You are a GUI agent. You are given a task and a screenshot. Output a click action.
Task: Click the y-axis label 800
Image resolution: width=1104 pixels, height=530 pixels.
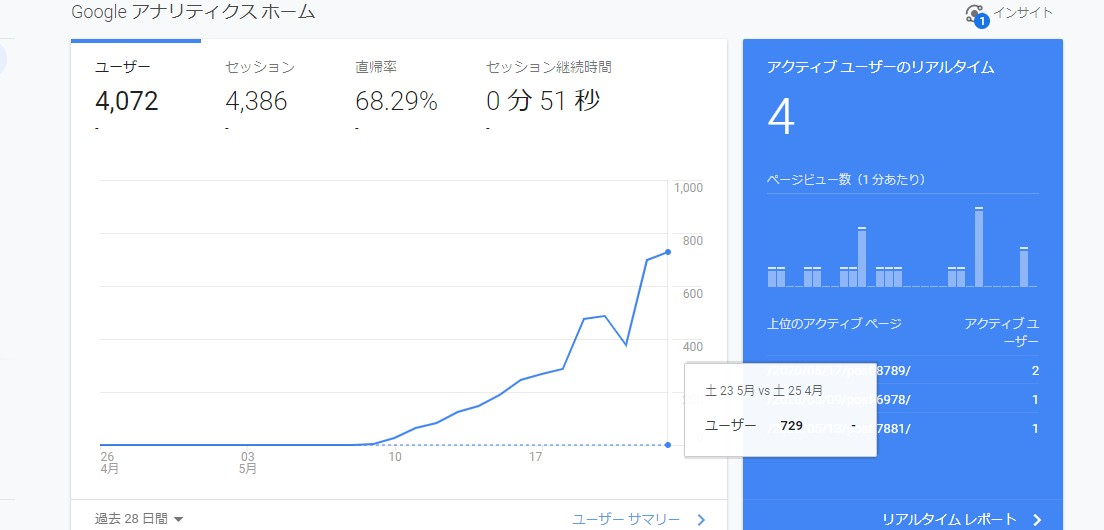[x=693, y=241]
